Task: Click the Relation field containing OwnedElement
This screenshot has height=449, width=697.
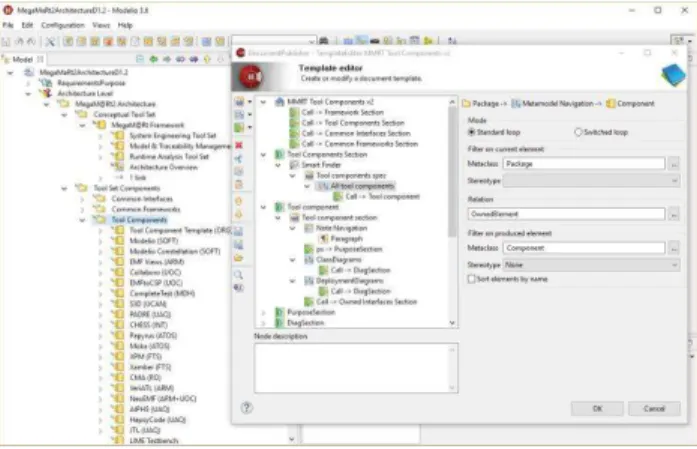Action: click(566, 214)
